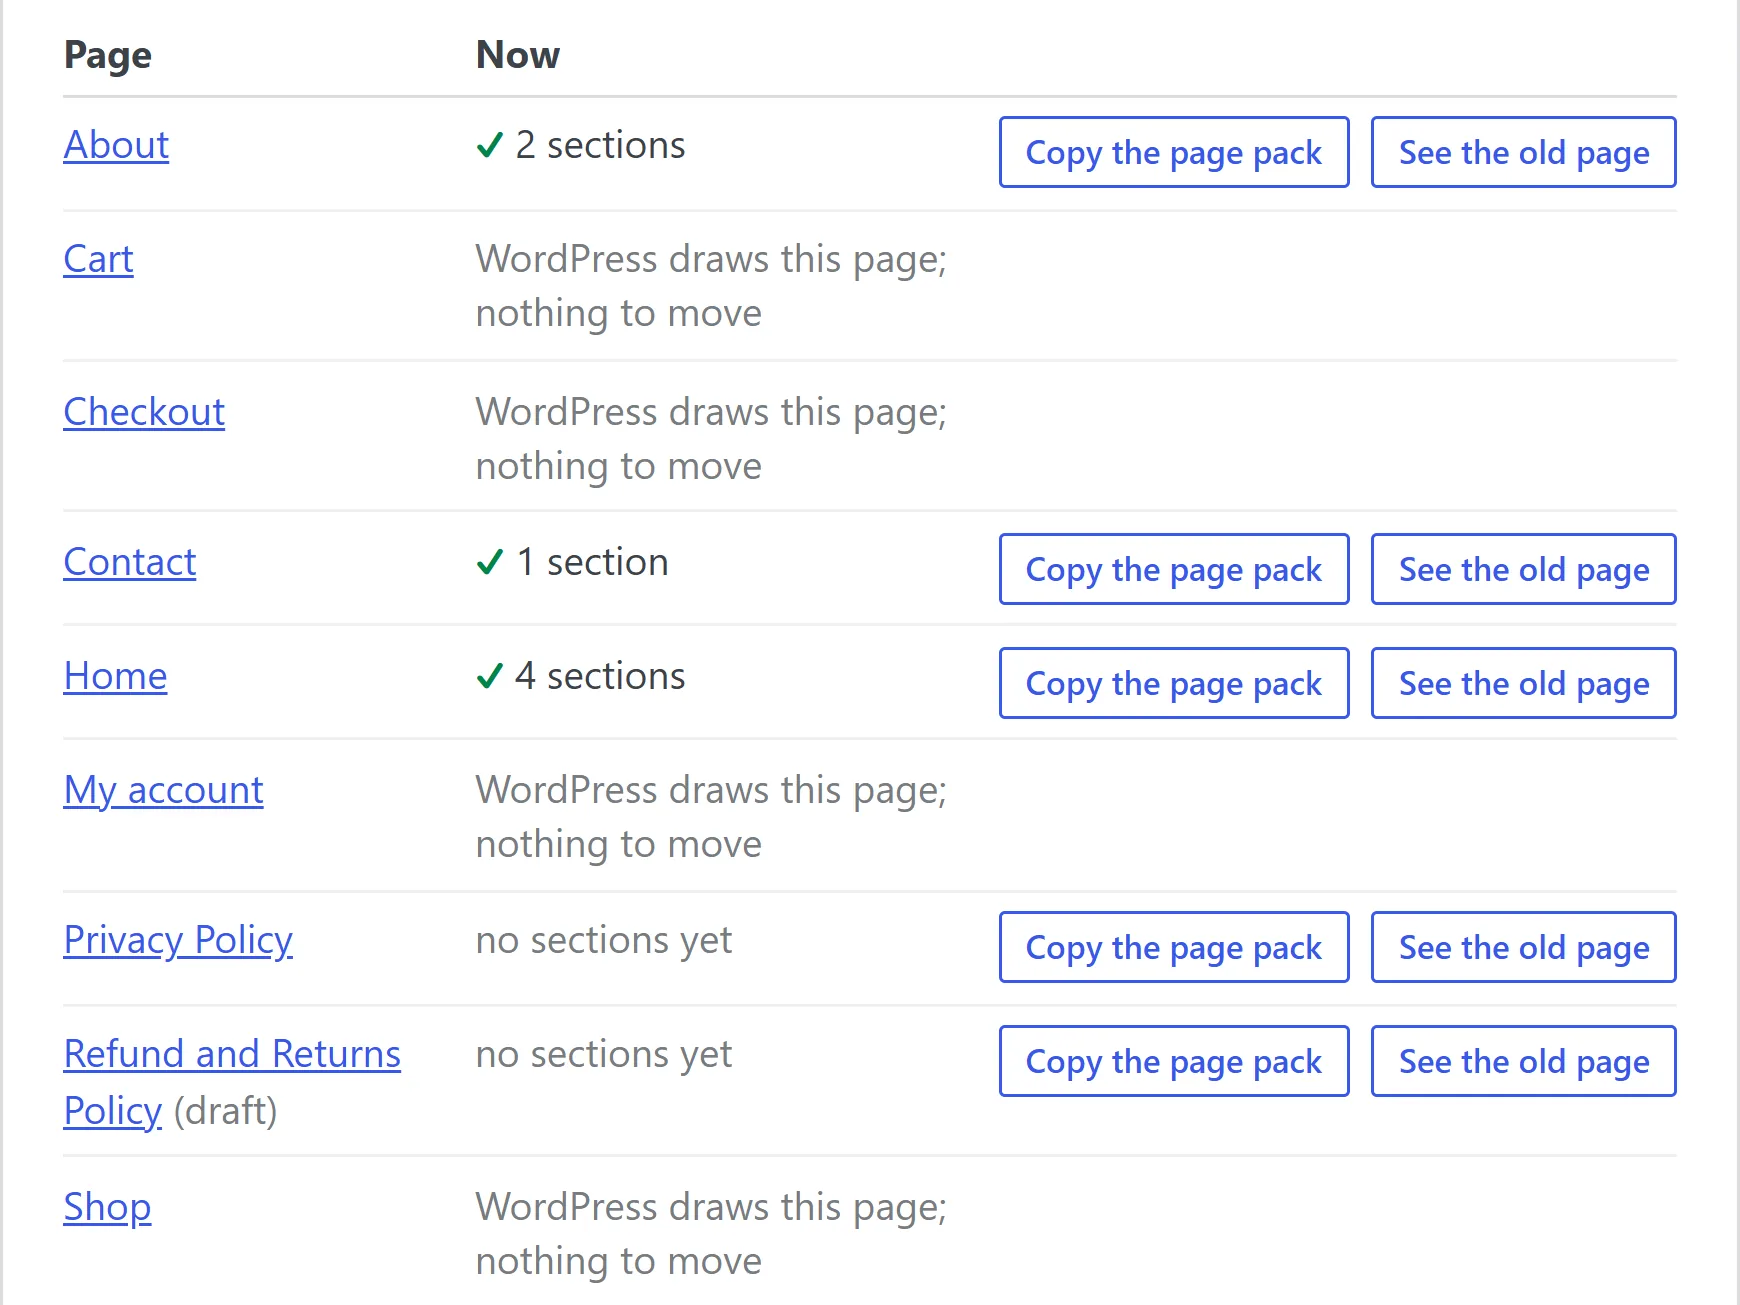See the old Privacy Policy page
The width and height of the screenshot is (1740, 1305).
(1524, 947)
